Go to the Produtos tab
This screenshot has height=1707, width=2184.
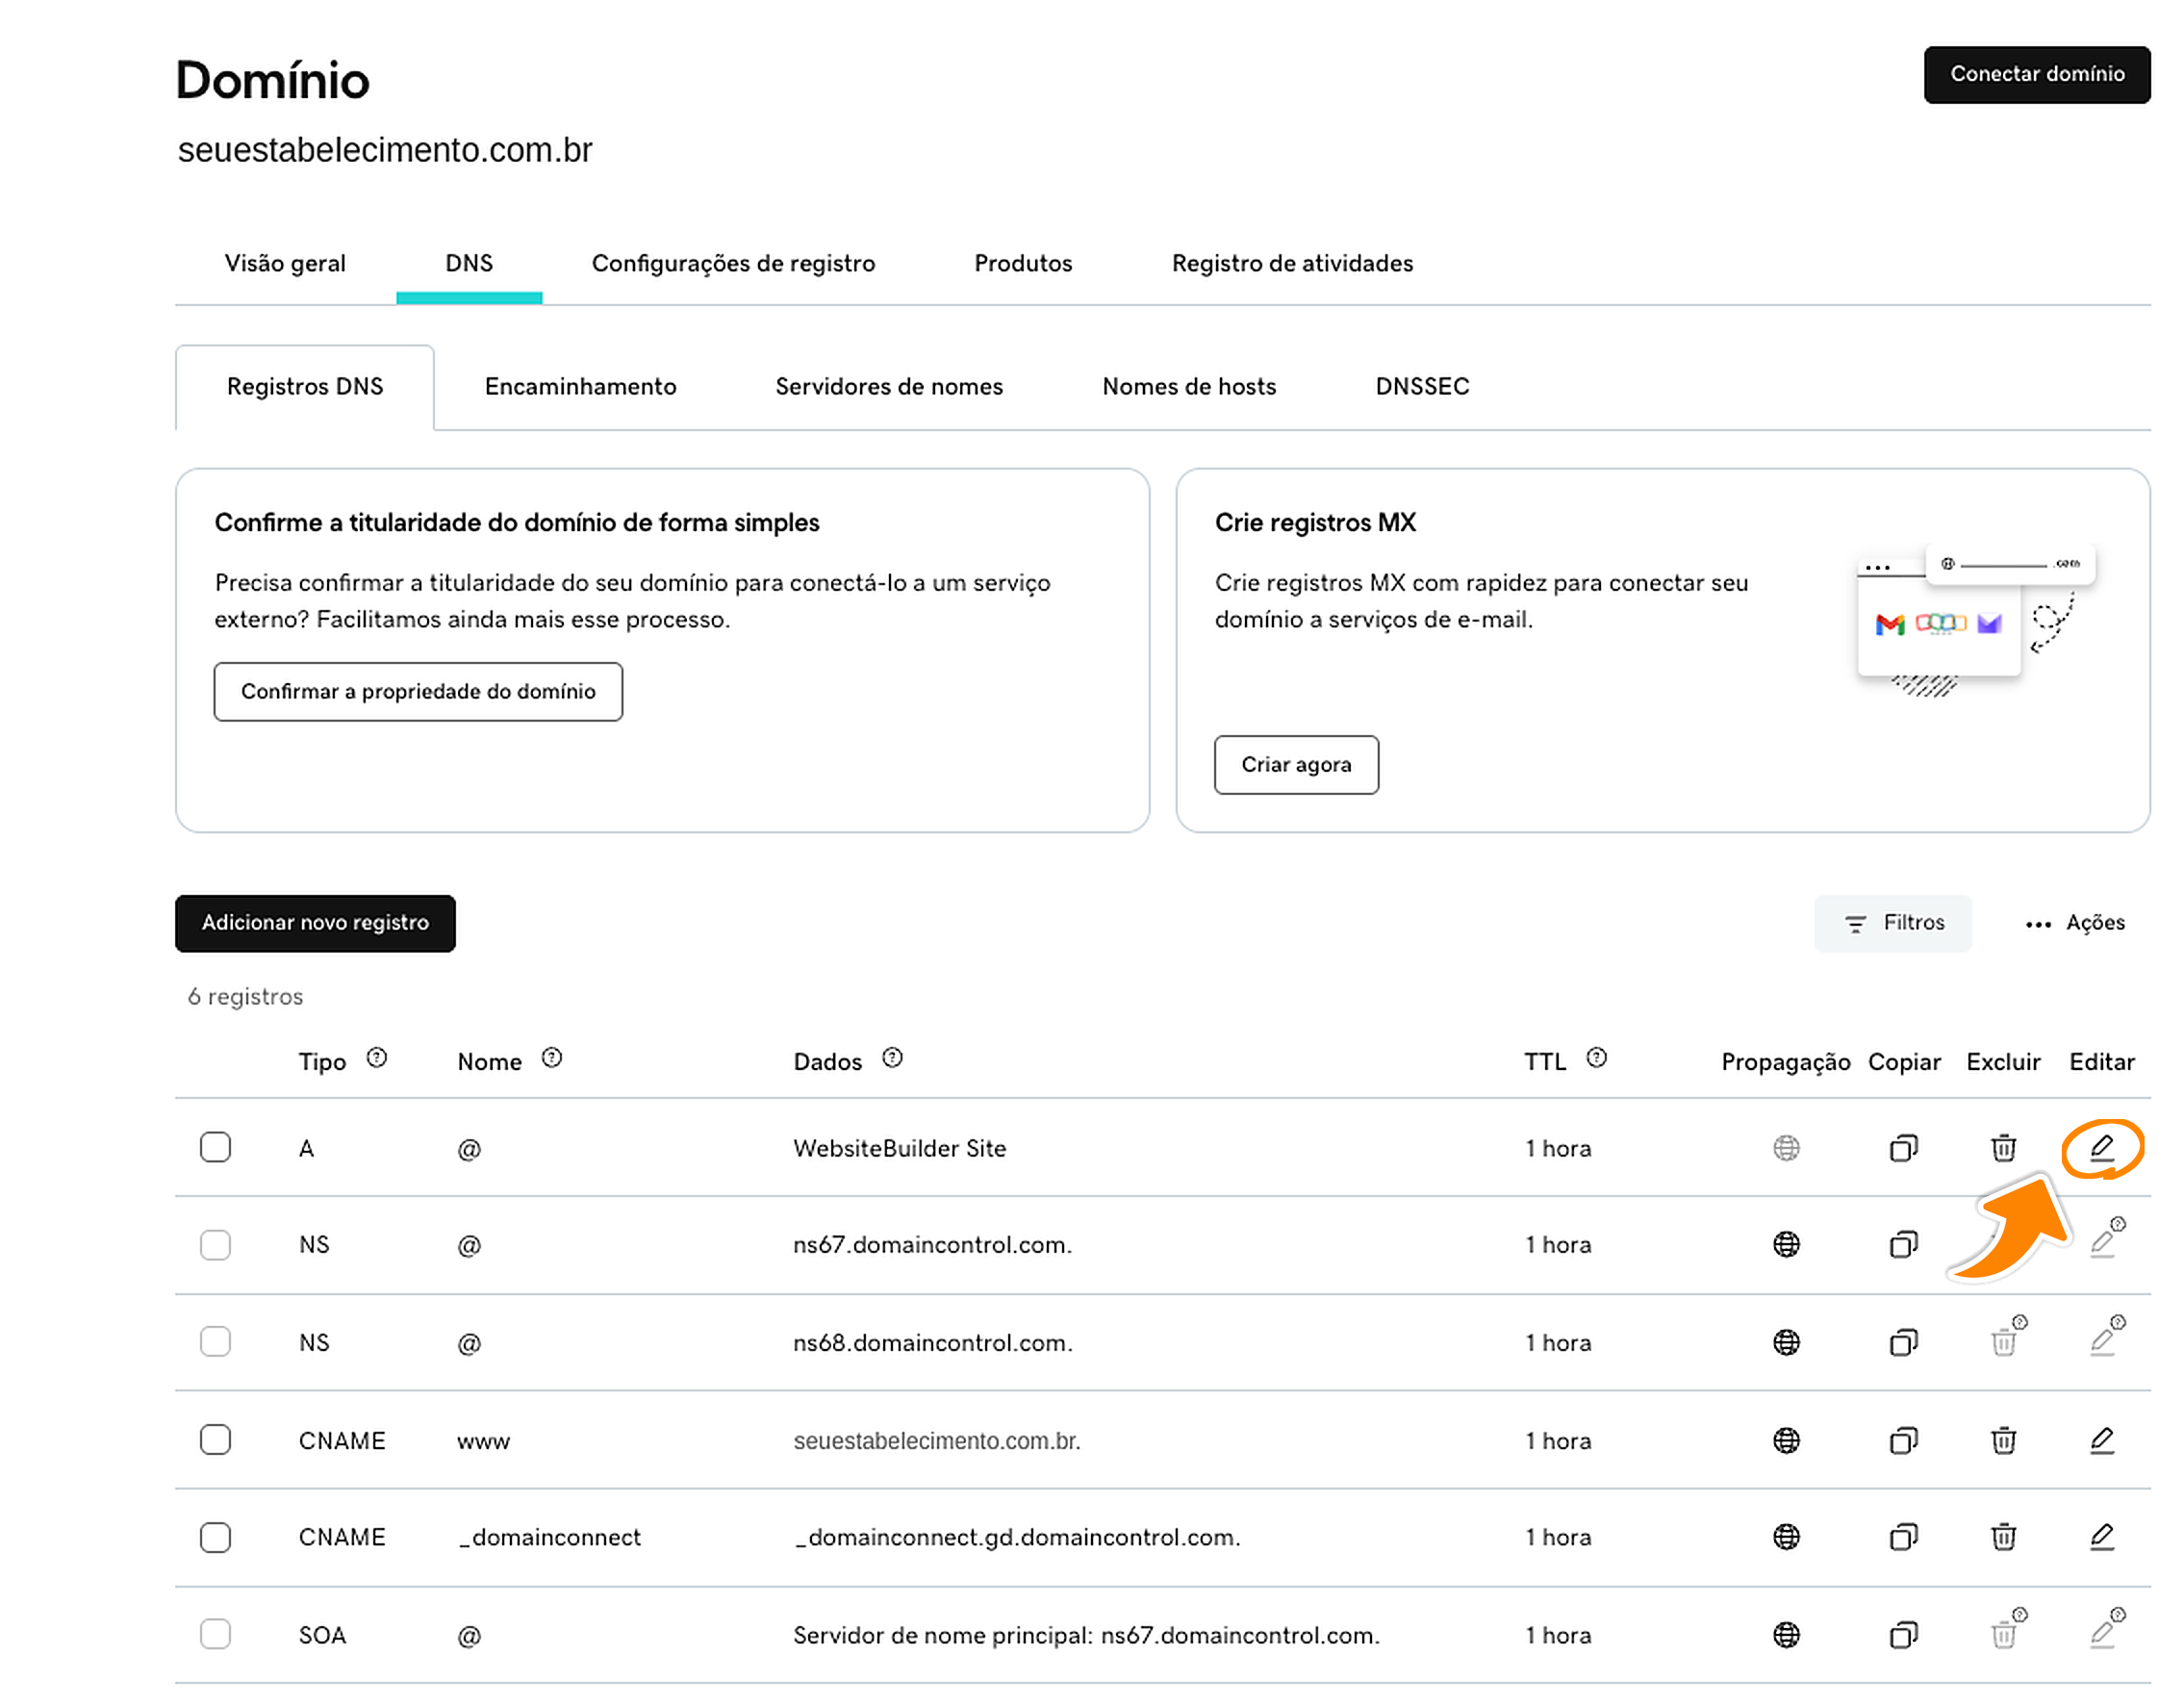pyautogui.click(x=1023, y=263)
